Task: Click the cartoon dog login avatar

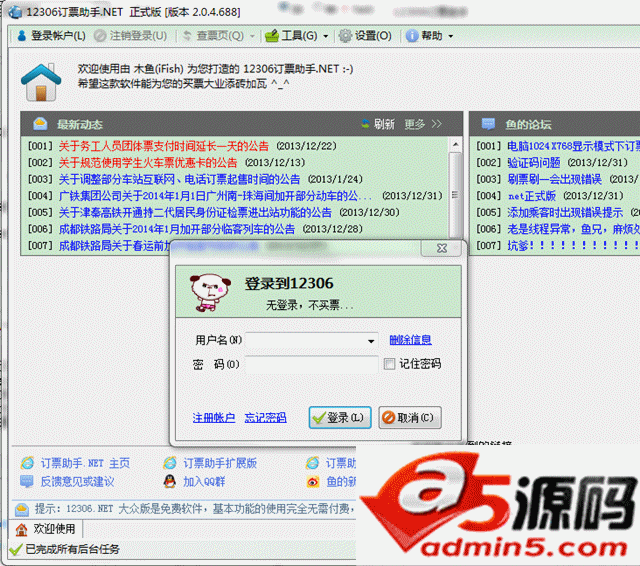Action: point(209,292)
